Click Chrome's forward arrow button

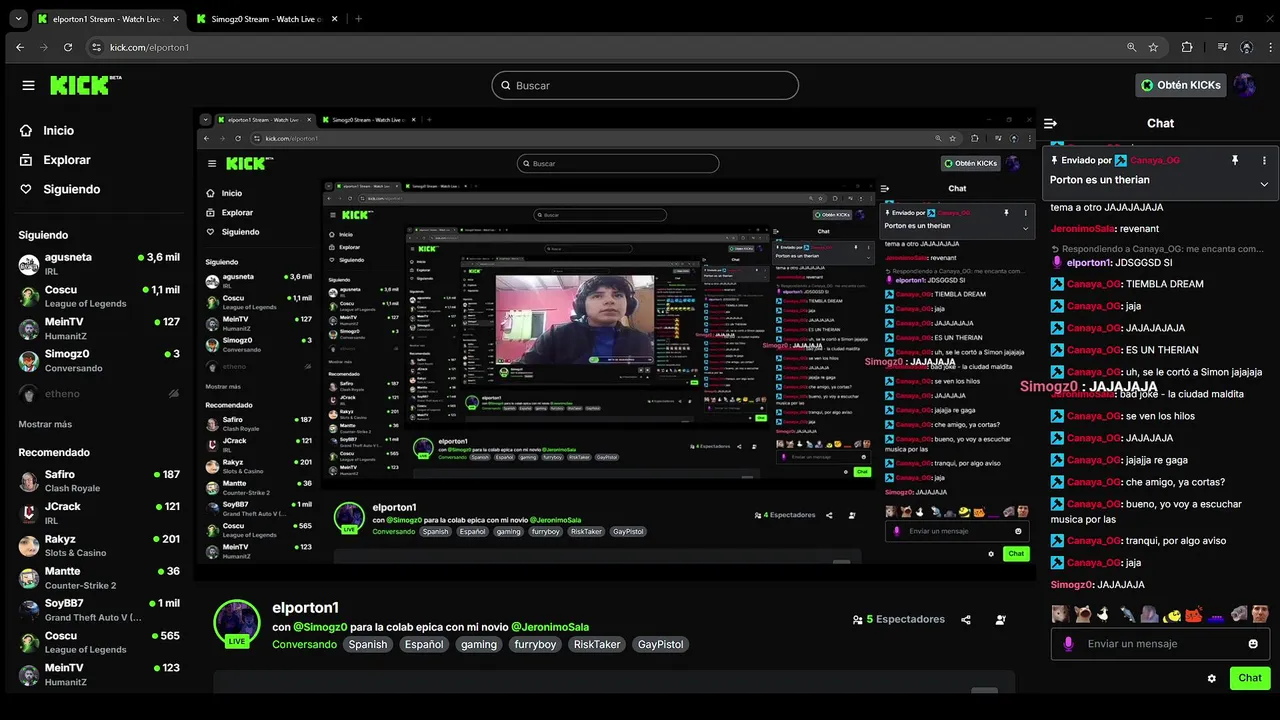44,47
